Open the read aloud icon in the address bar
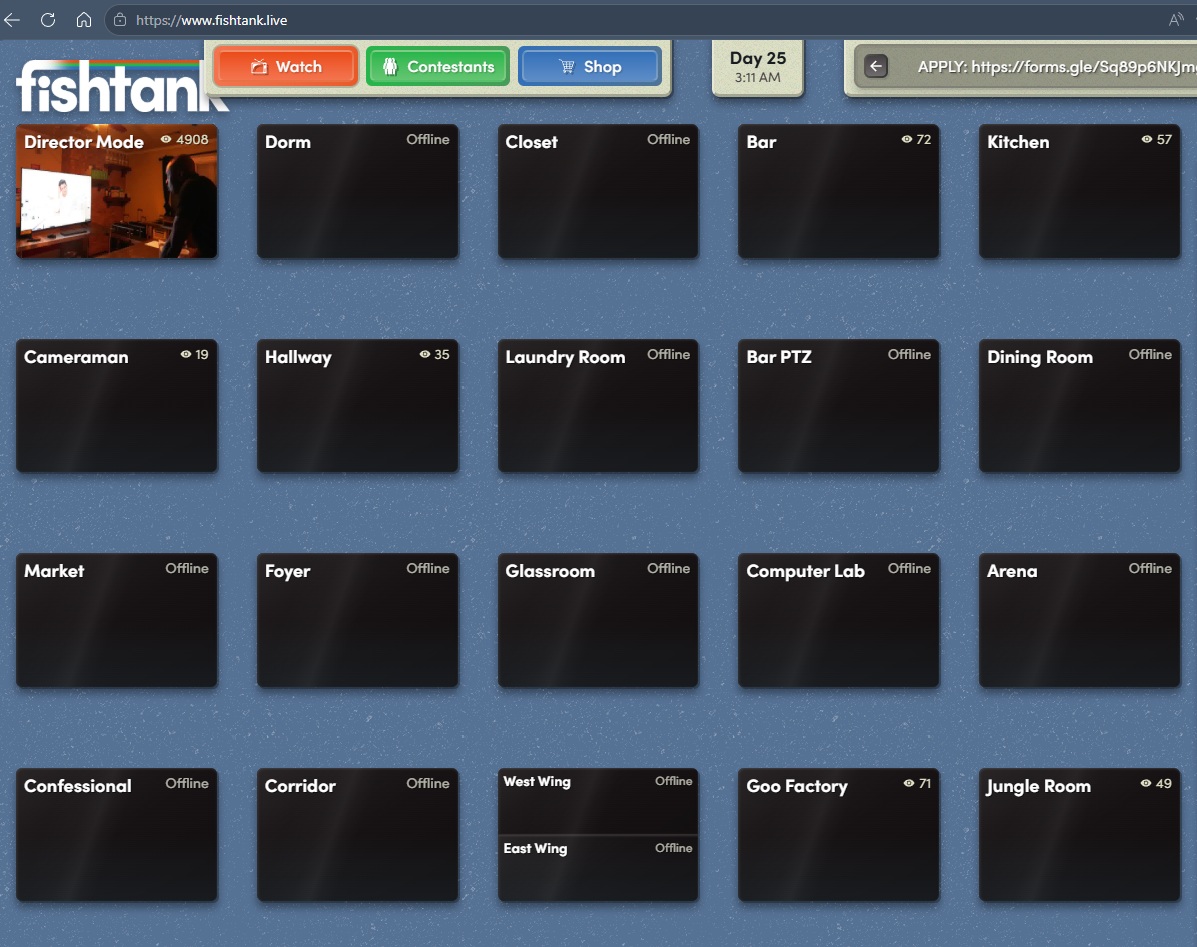The image size is (1197, 947). point(1176,20)
